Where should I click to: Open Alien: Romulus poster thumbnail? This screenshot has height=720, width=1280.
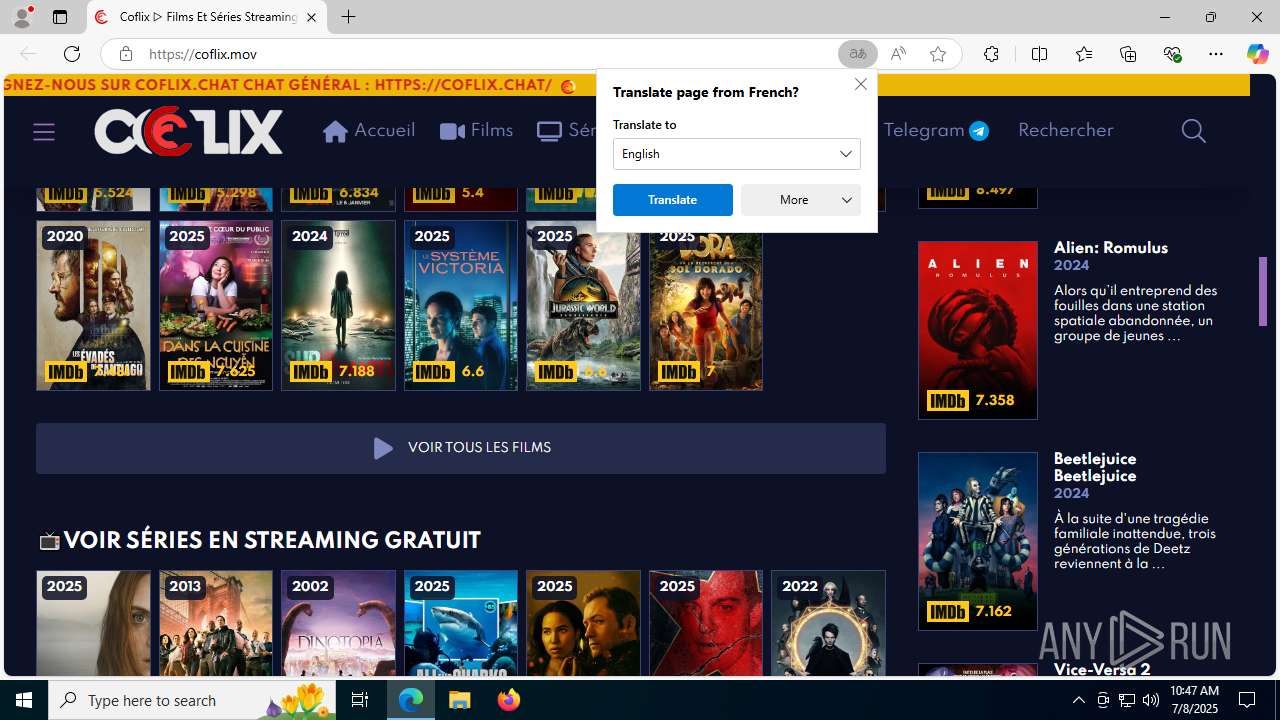pyautogui.click(x=978, y=330)
